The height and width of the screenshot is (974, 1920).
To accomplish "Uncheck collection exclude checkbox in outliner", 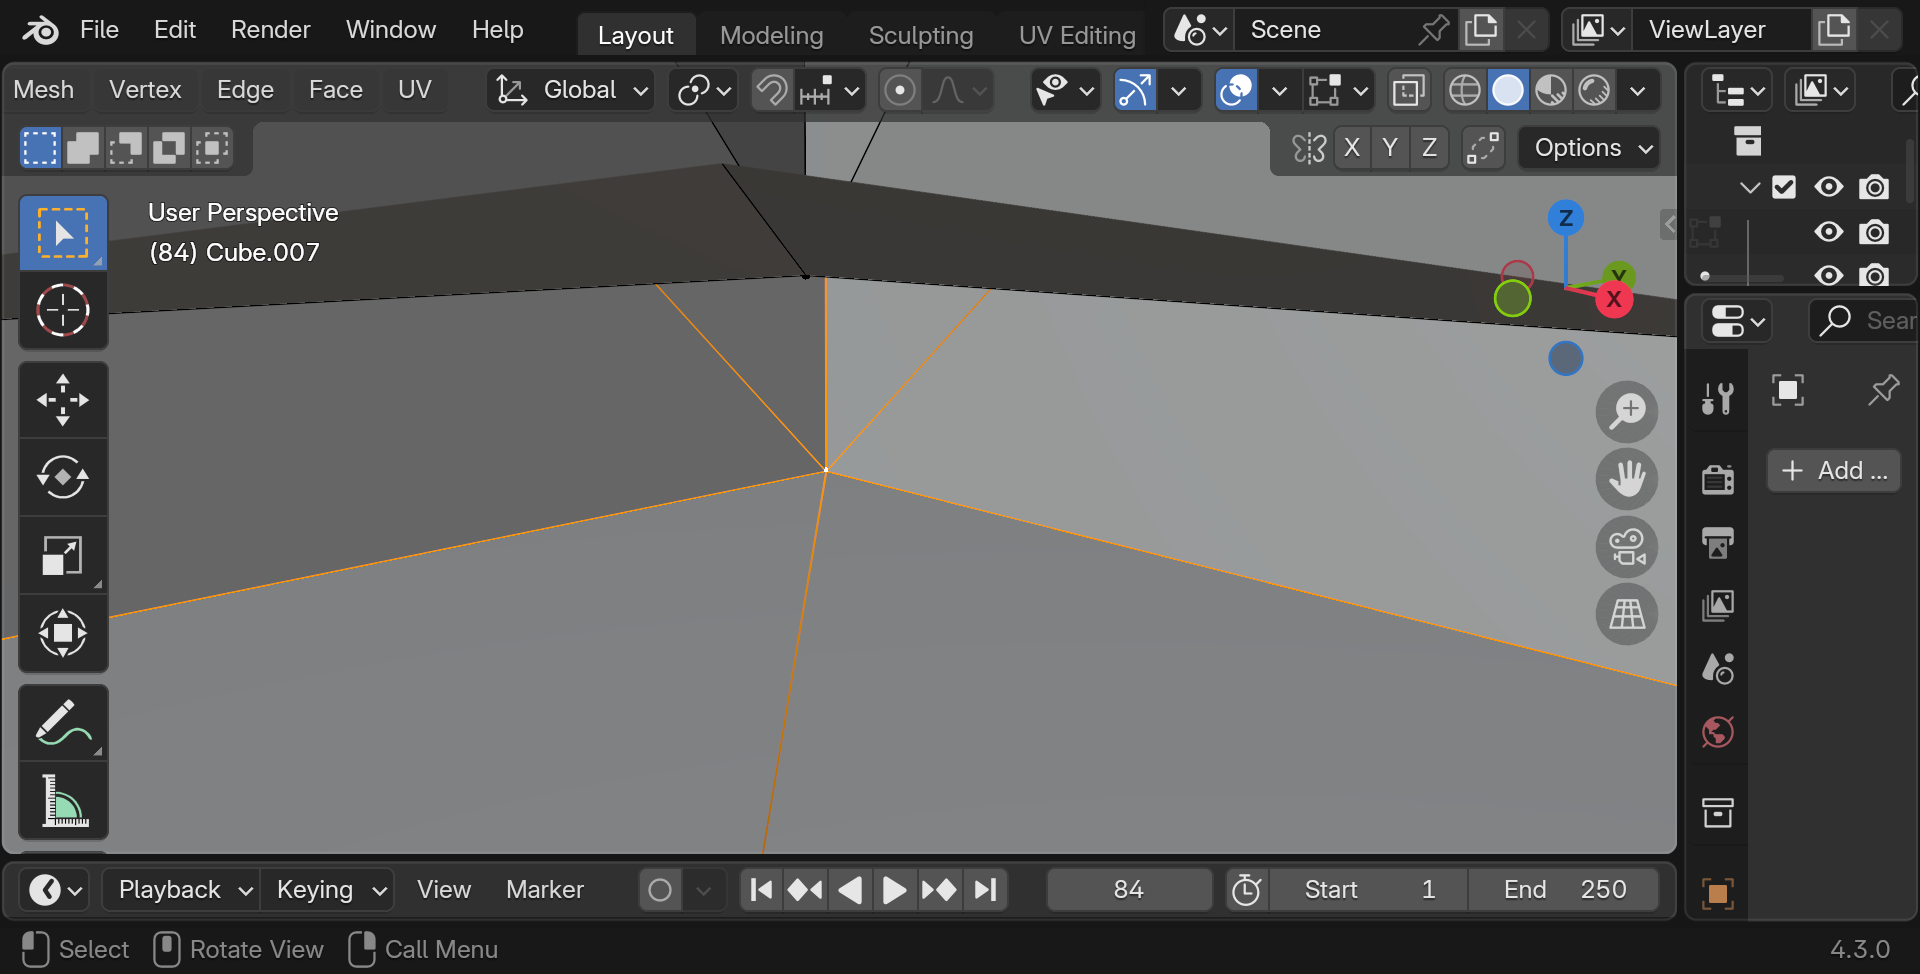I will (x=1784, y=187).
